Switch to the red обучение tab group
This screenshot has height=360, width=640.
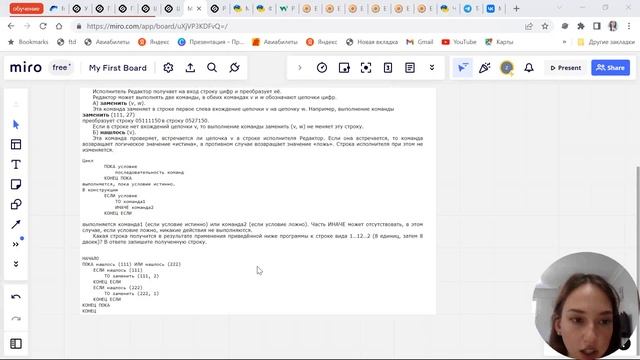click(x=27, y=8)
